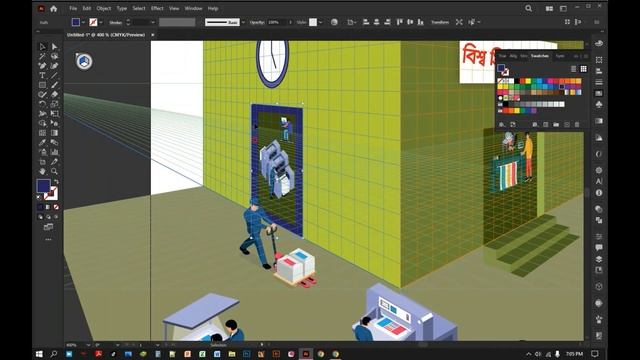Viewport: 640px width, 360px height.
Task: Open the stroke color dropdown in control bar
Action: tap(101, 22)
